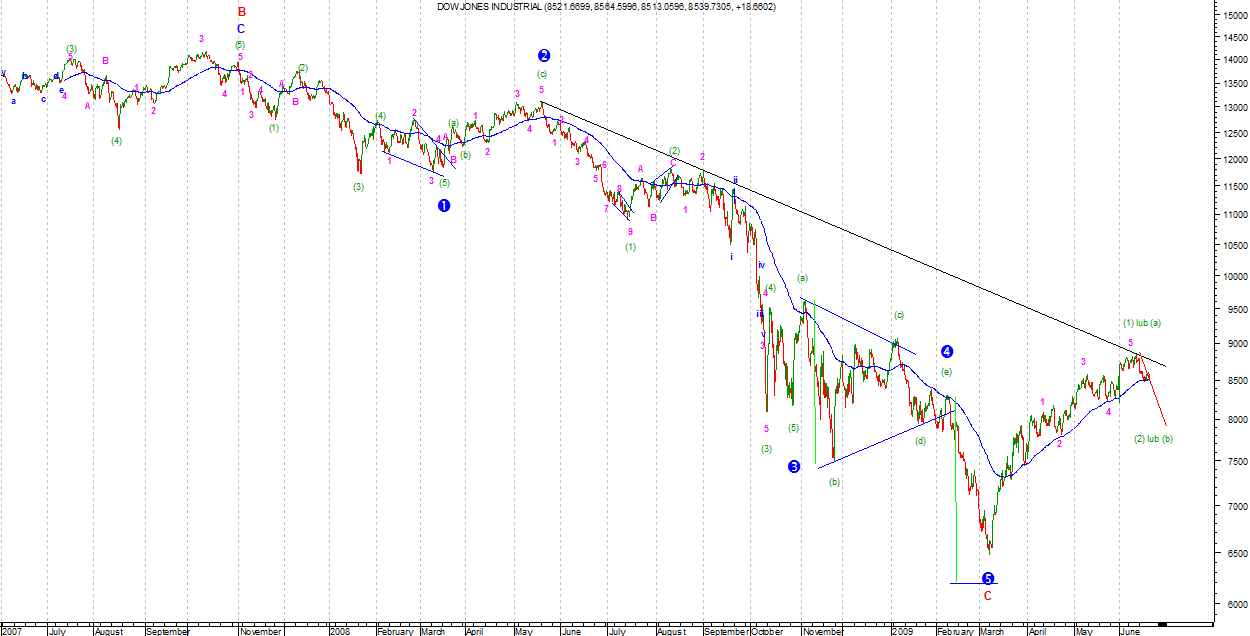Select the blue circled wave 2 marker
This screenshot has height=636, width=1250.
click(543, 56)
